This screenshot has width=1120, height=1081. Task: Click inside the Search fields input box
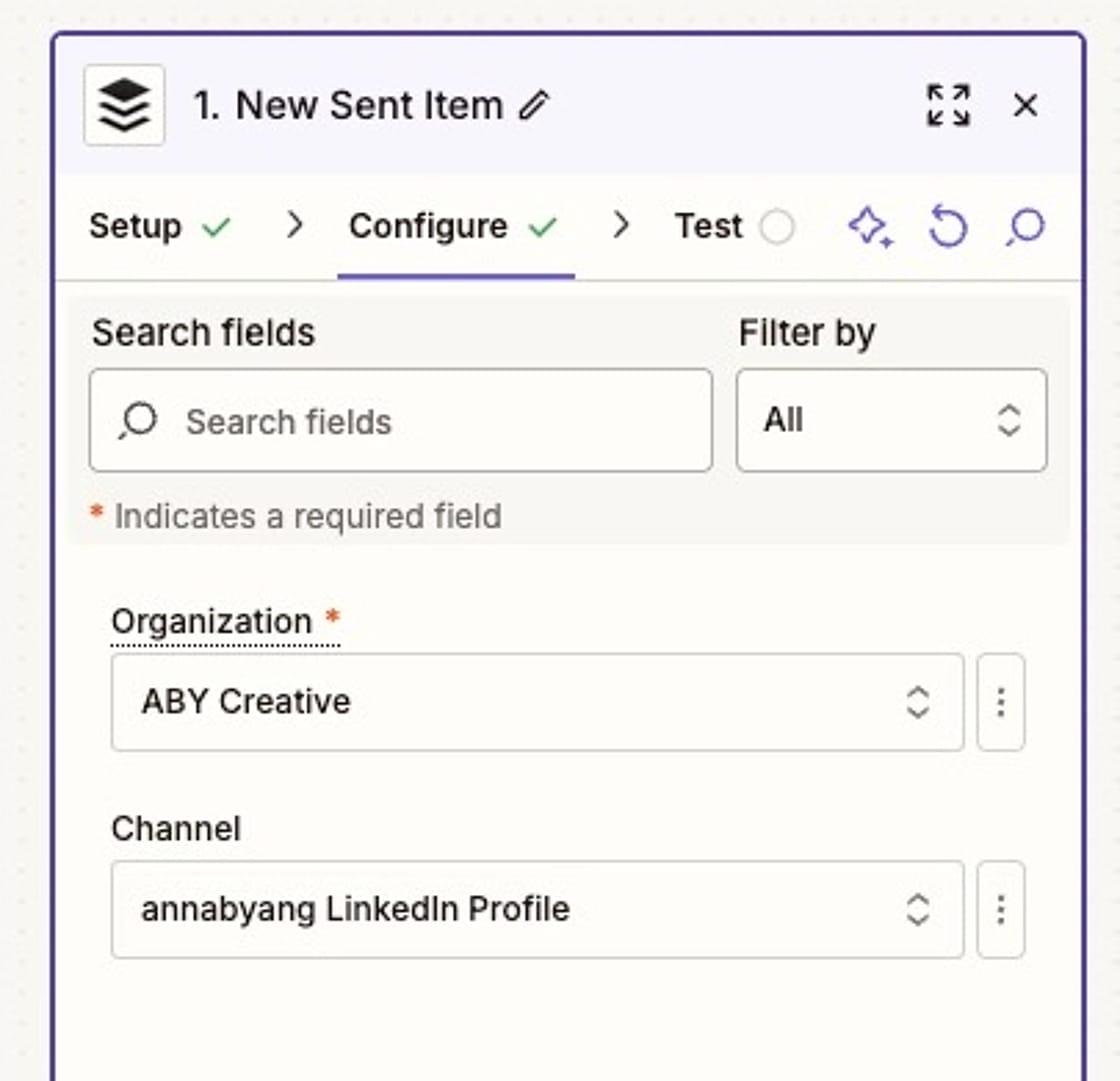(400, 420)
